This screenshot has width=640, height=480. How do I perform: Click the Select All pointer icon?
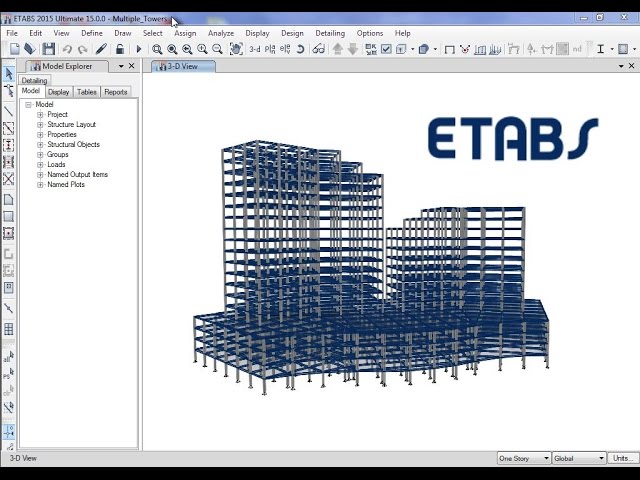tap(9, 356)
